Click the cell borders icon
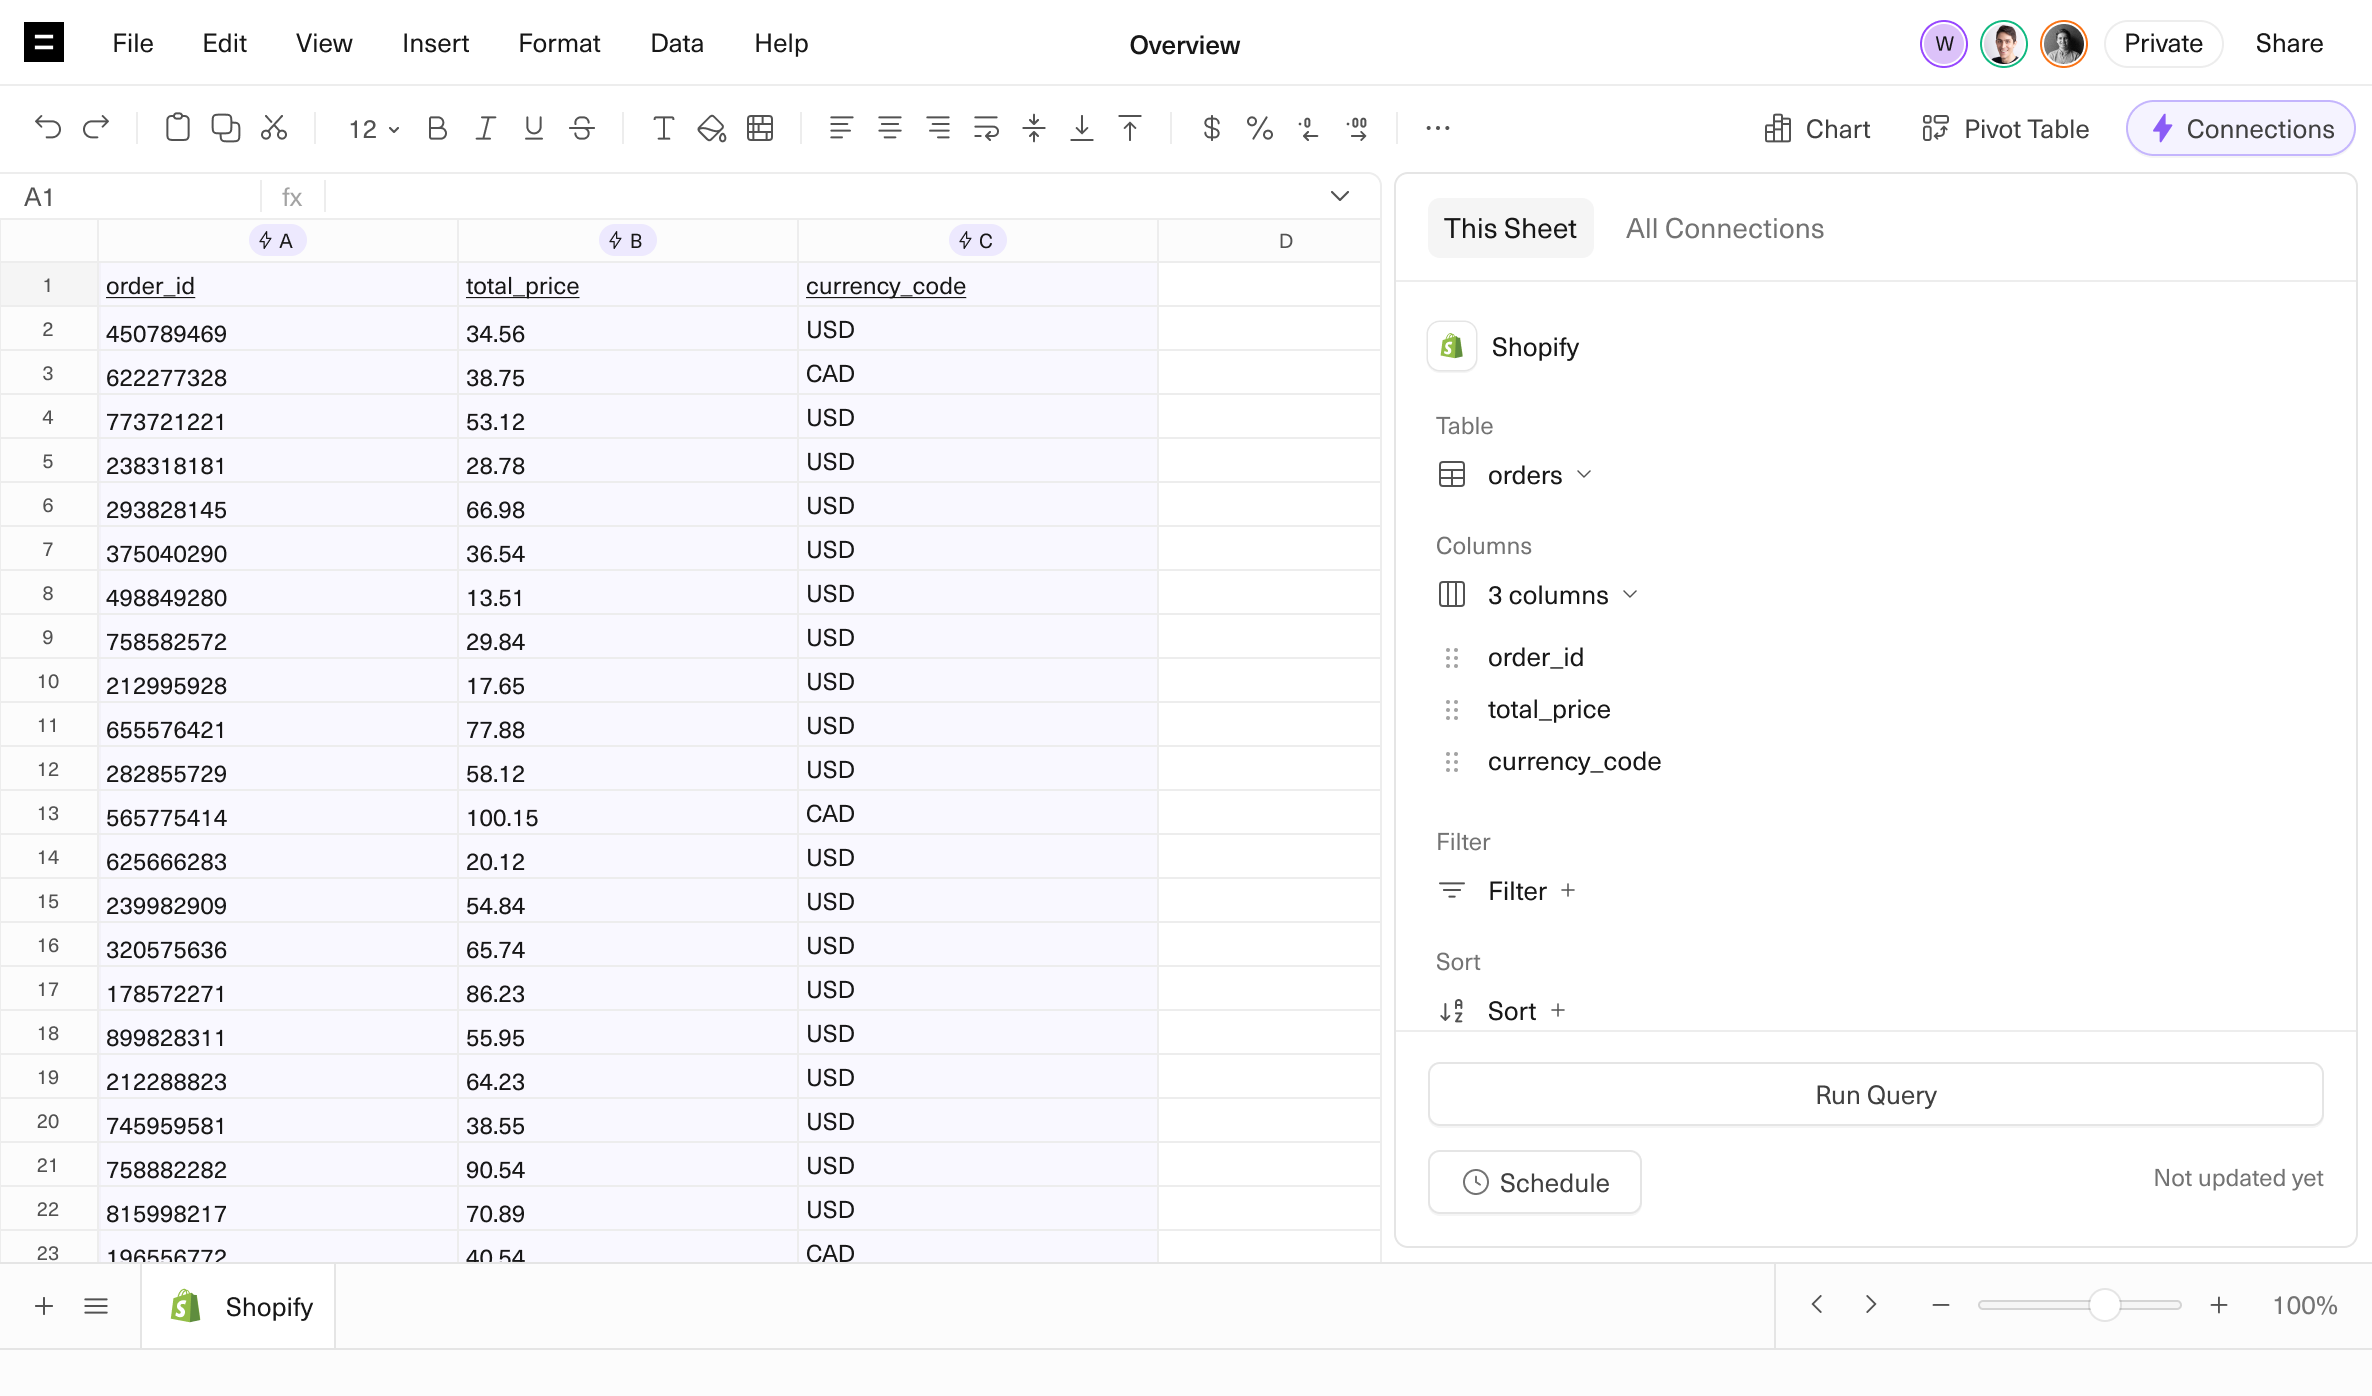 click(760, 128)
